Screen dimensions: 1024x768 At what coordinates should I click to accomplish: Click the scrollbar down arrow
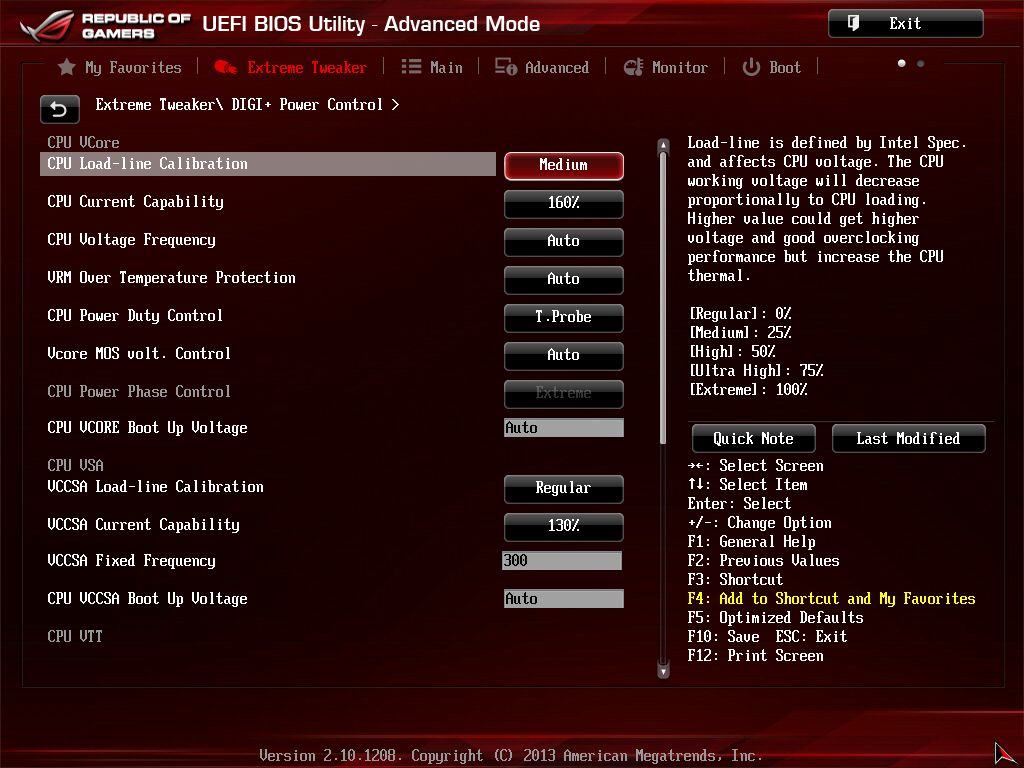tap(664, 671)
